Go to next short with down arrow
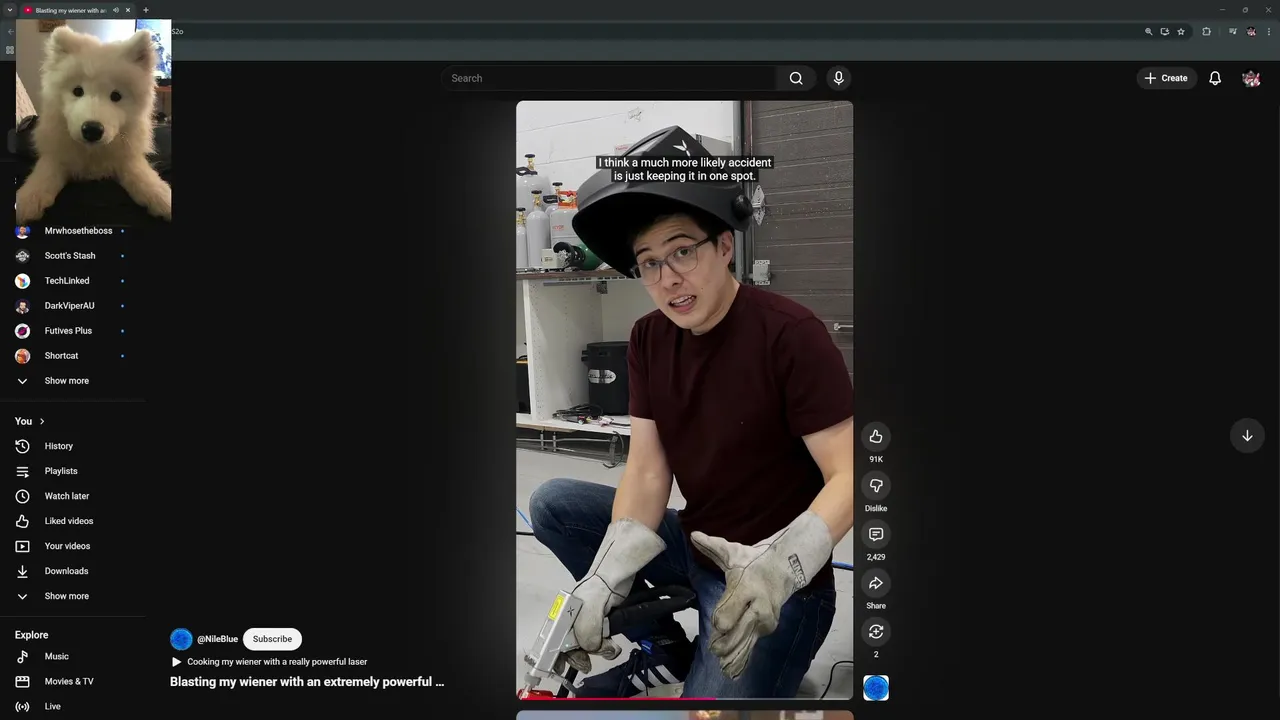 pyautogui.click(x=1247, y=436)
